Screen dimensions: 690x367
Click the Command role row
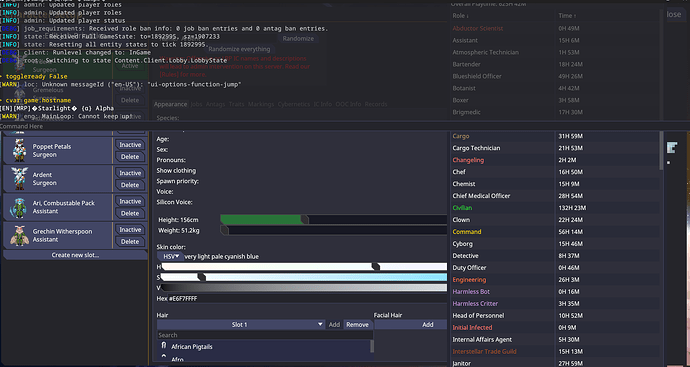pos(554,232)
